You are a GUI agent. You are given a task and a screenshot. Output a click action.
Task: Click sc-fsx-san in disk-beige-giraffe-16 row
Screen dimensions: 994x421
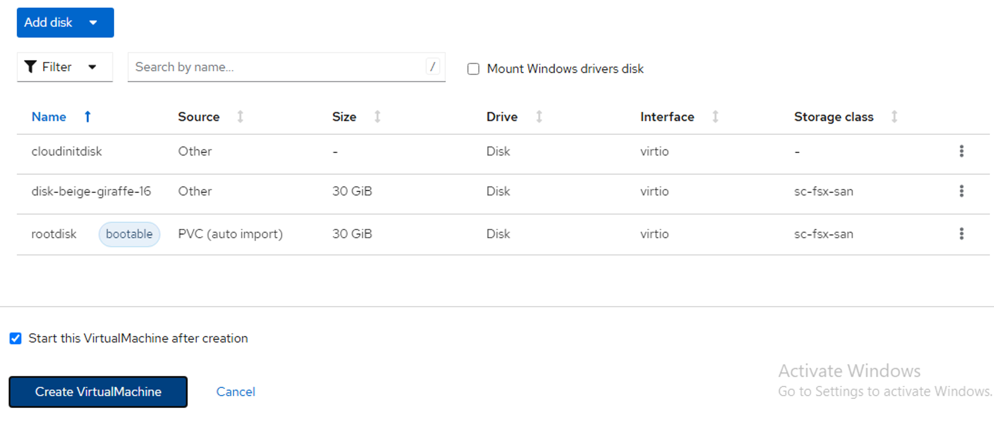coord(823,191)
